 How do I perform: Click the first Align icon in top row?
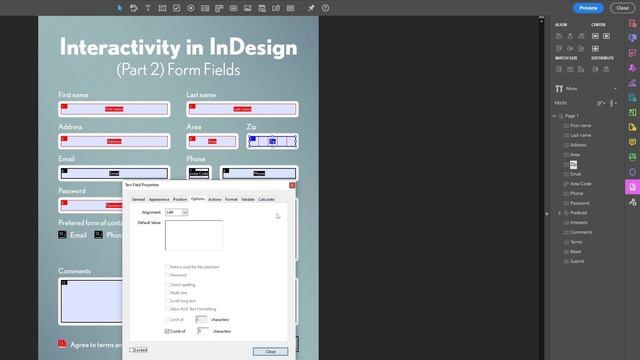pos(559,36)
